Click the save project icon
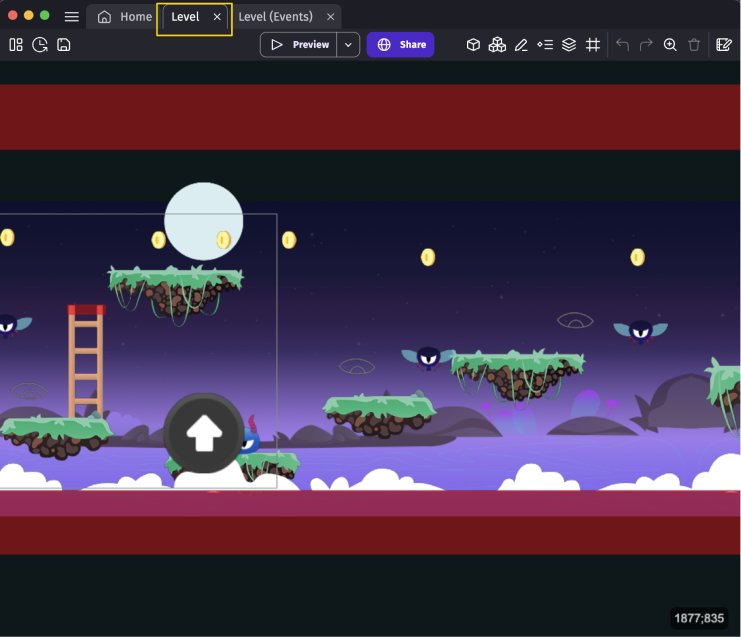The image size is (741, 637). tap(64, 45)
